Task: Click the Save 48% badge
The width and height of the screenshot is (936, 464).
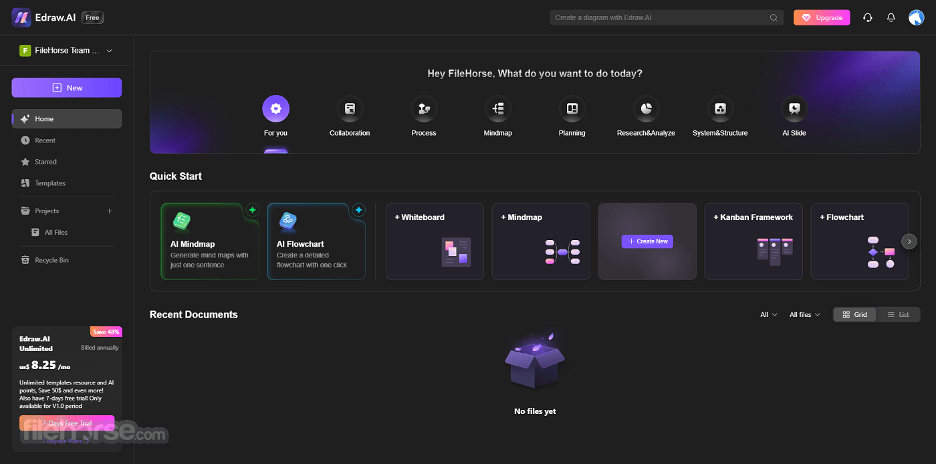Action: [x=106, y=331]
